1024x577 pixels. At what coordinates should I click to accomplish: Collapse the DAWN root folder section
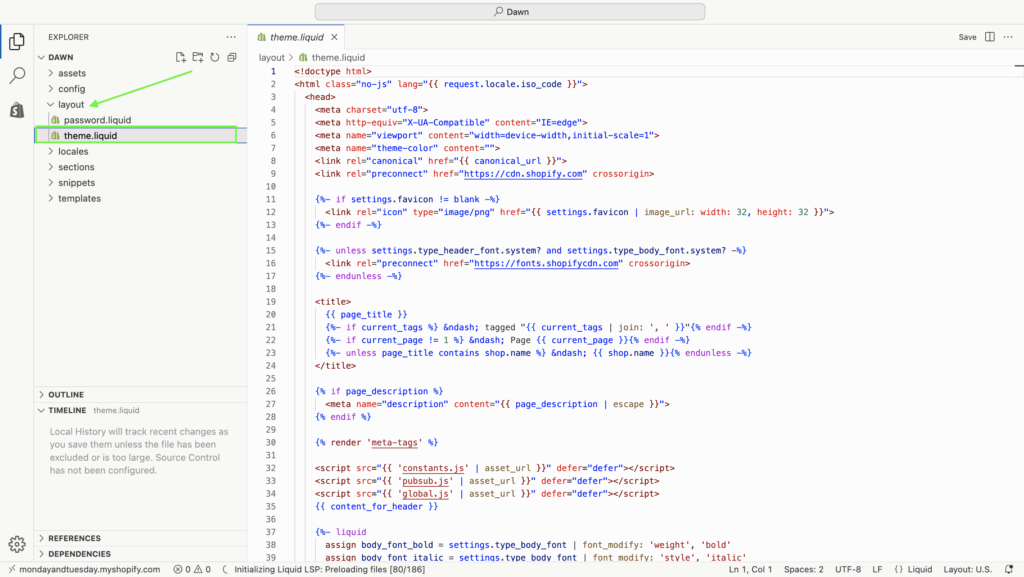click(41, 57)
